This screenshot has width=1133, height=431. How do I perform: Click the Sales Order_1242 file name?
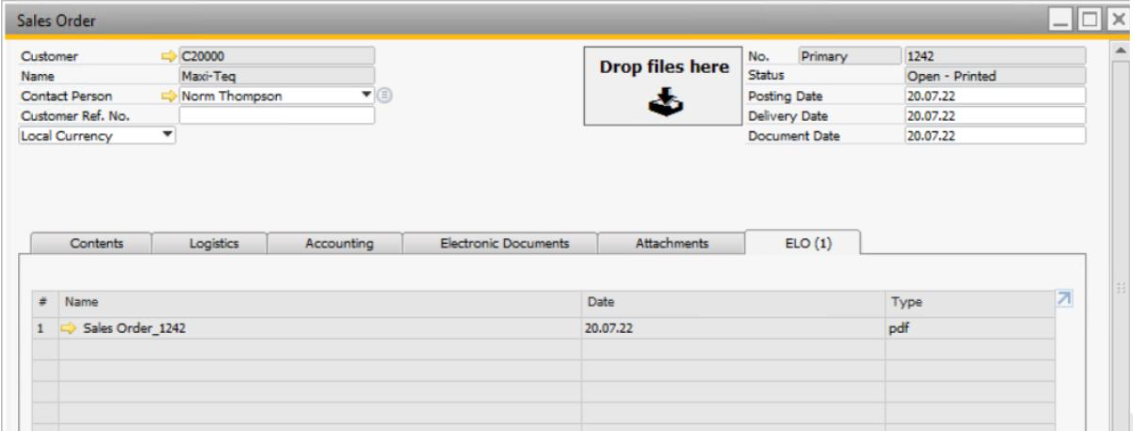[134, 328]
